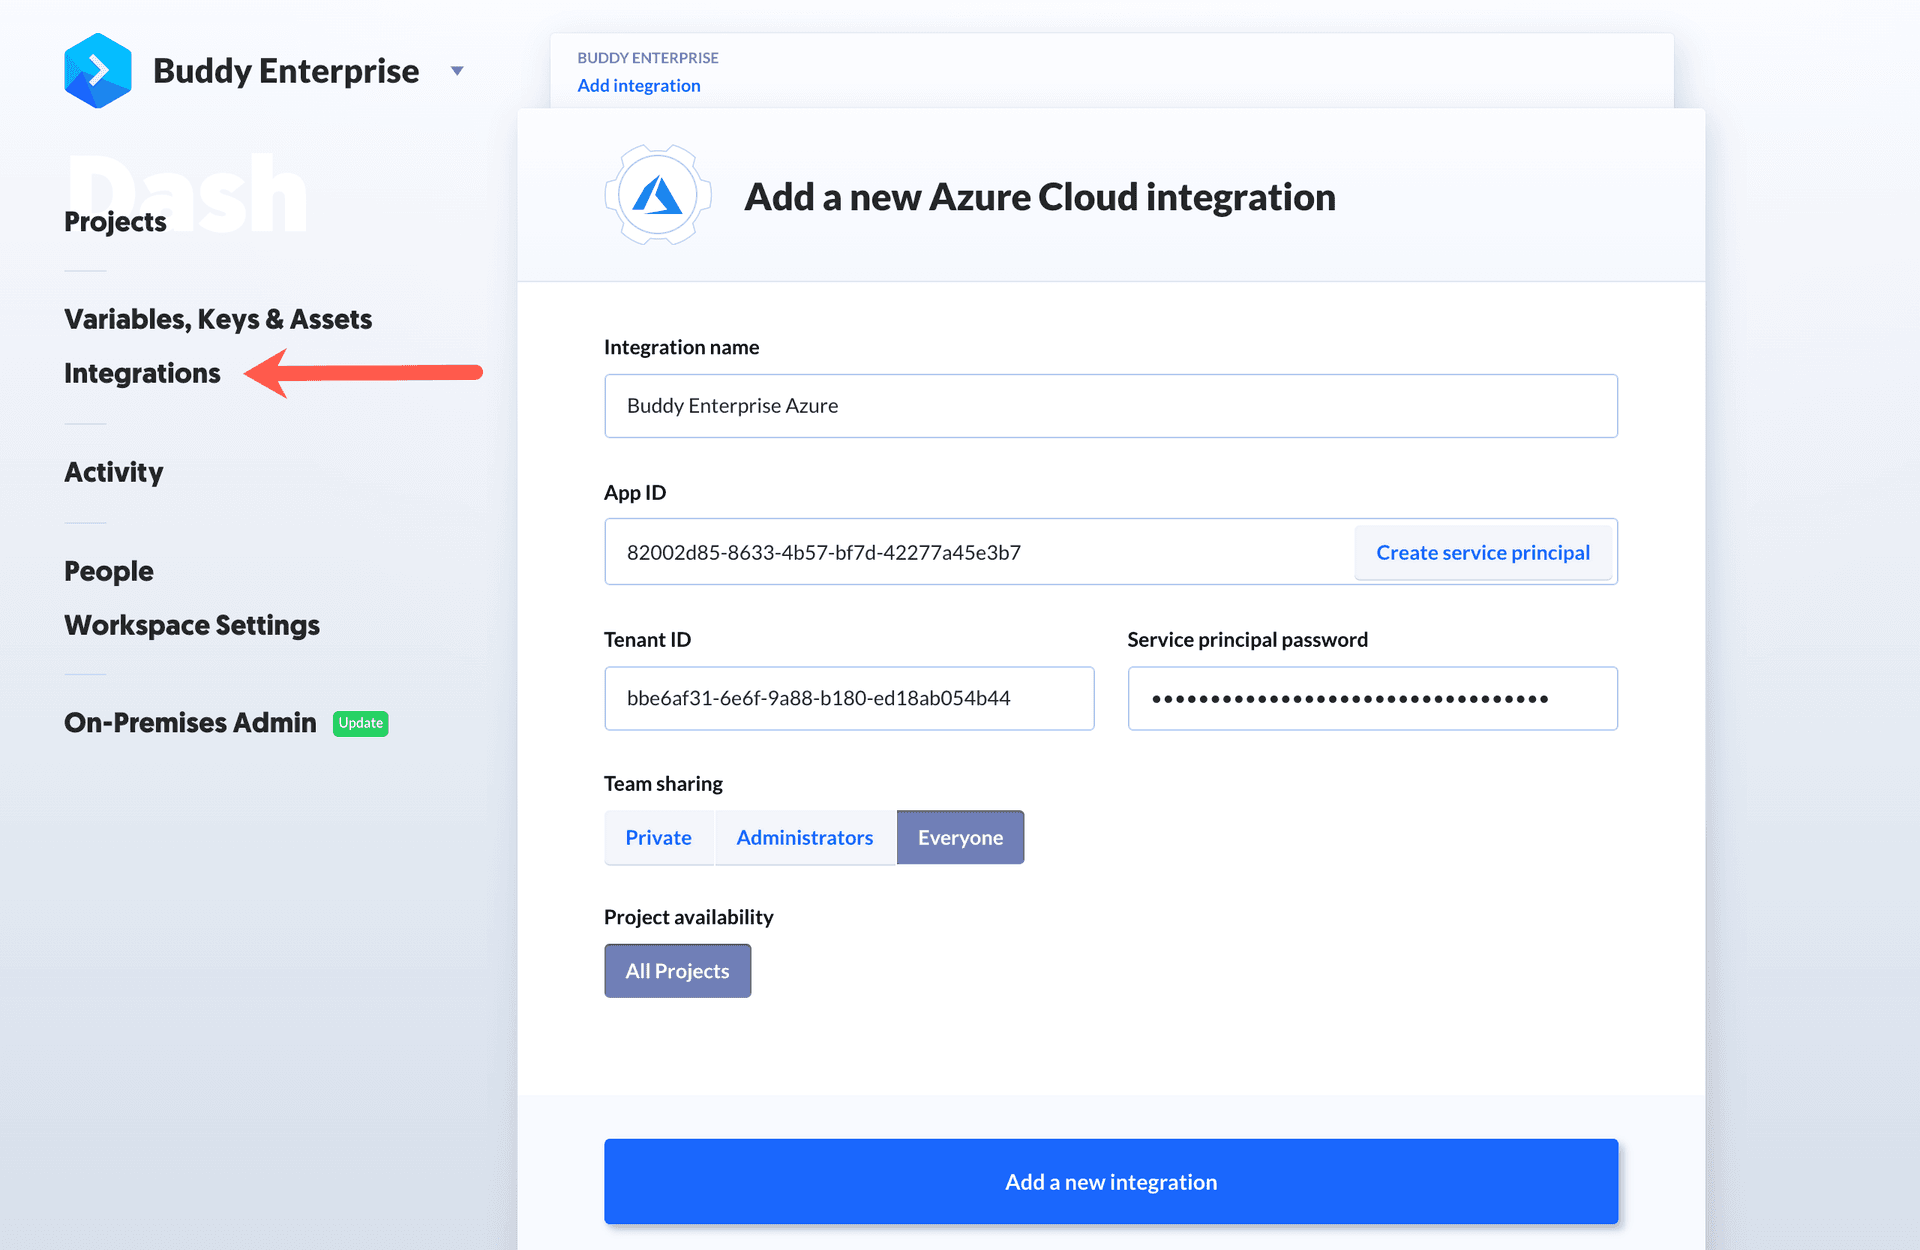This screenshot has height=1250, width=1920.
Task: Click Create service principal button
Action: click(1482, 553)
